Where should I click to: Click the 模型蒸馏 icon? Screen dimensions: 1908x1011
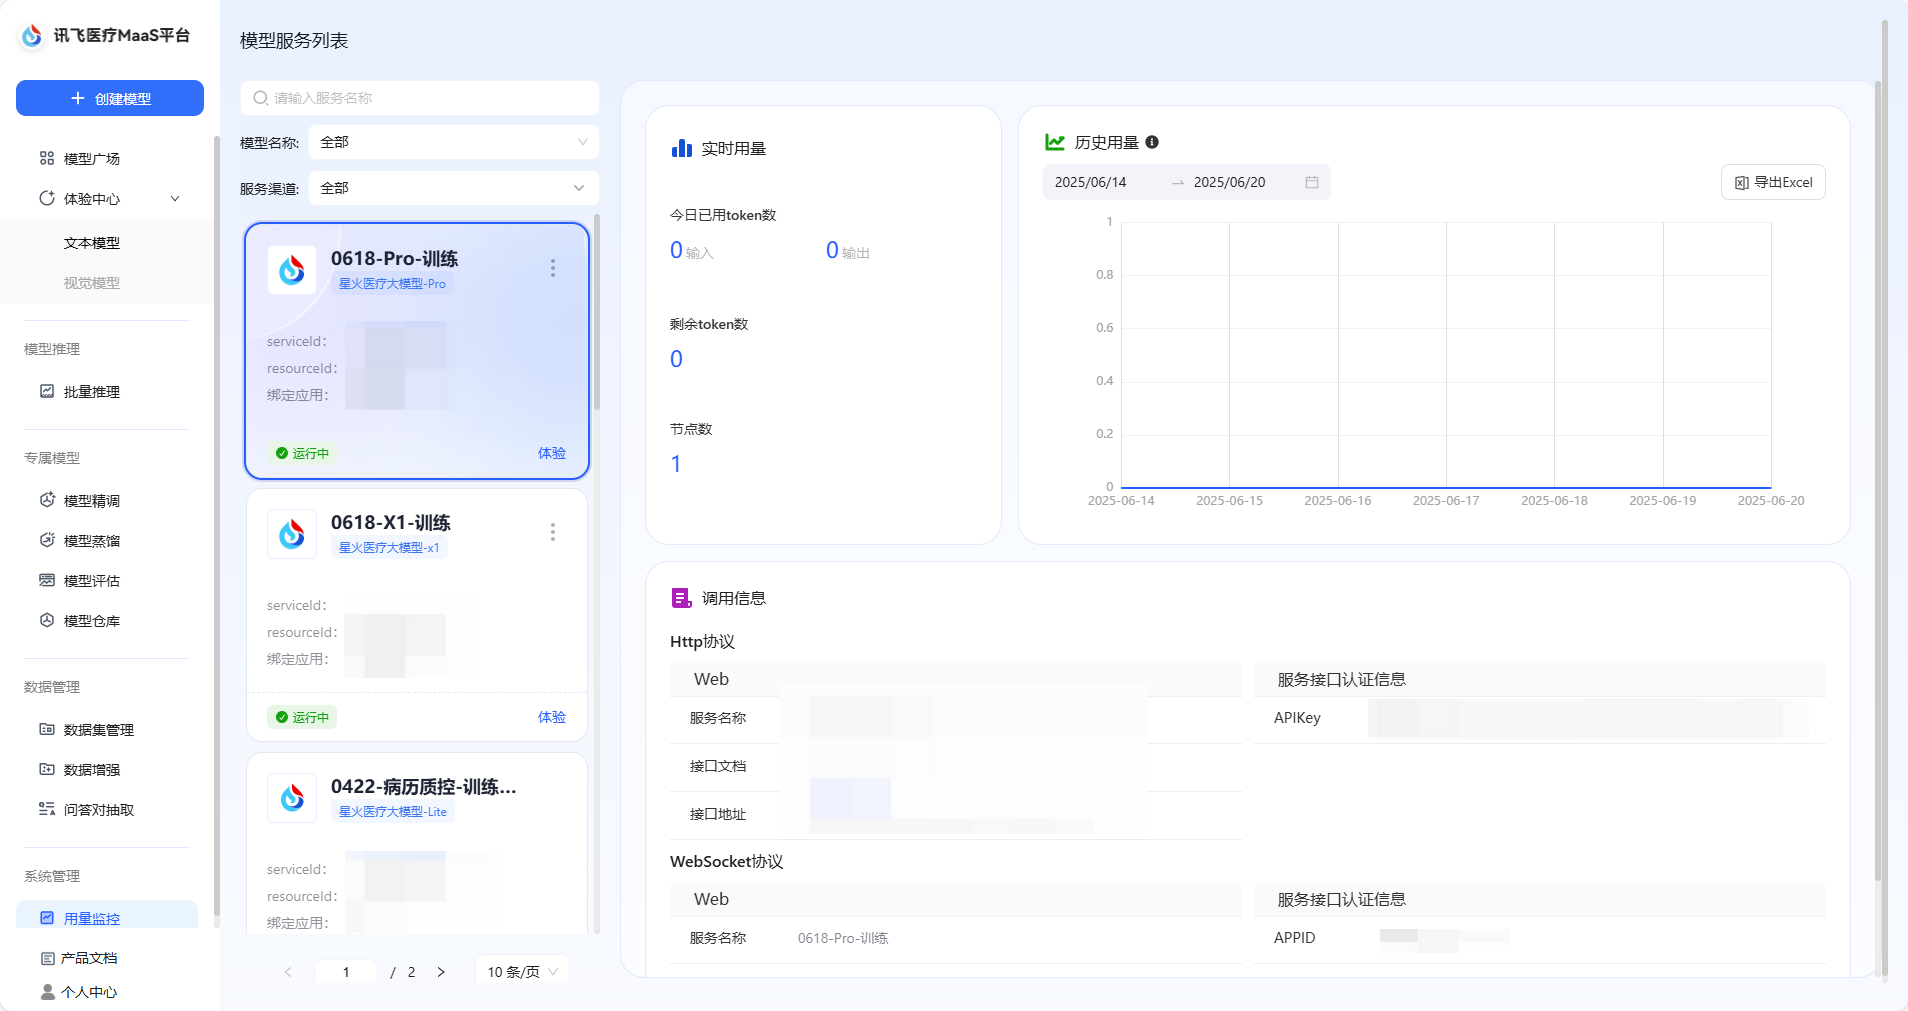tap(47, 540)
